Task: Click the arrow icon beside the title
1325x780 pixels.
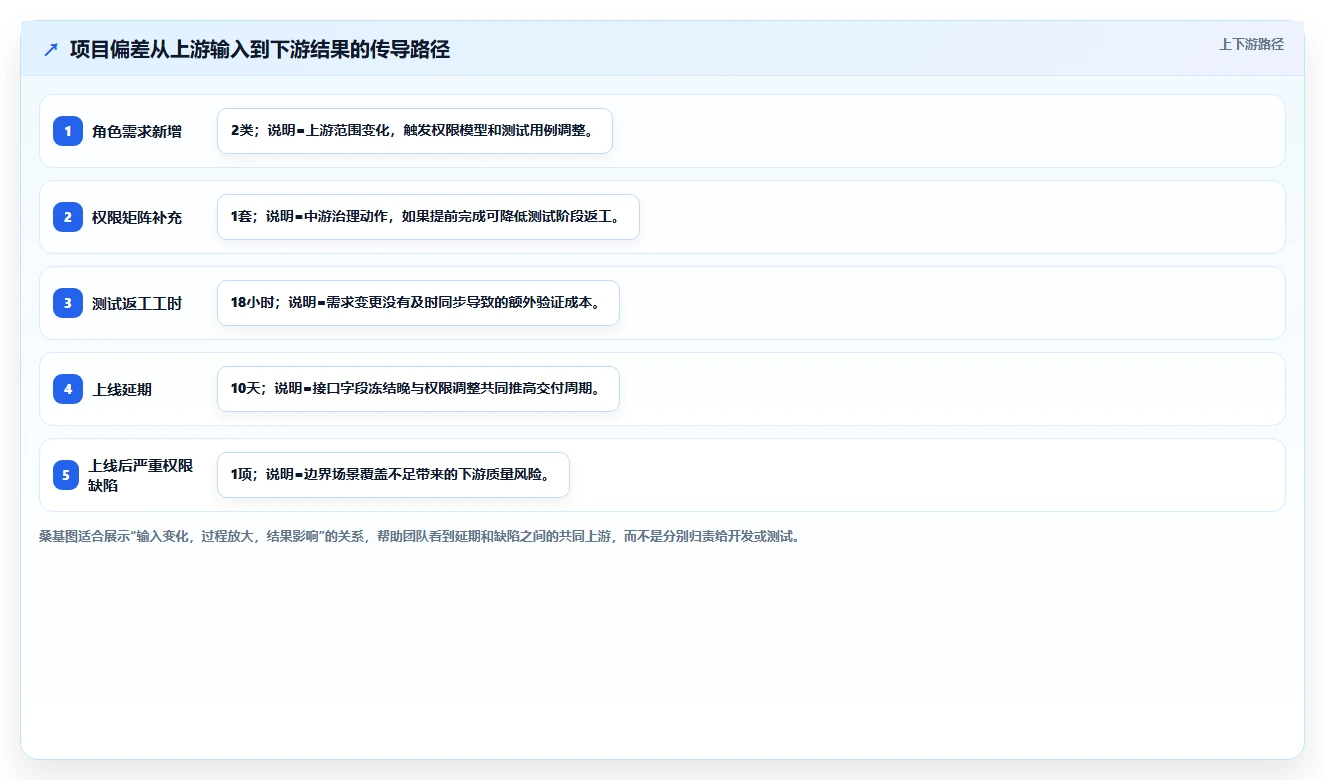Action: [x=51, y=50]
